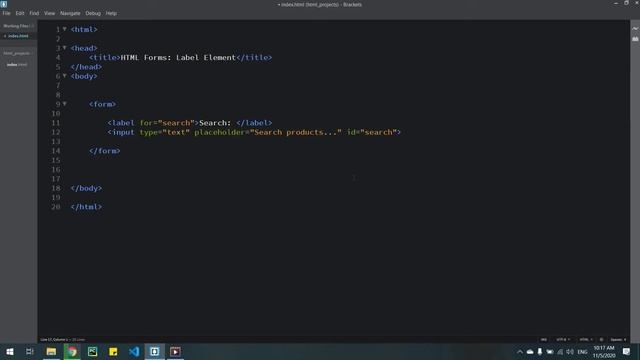Open video player app in taskbar
Image resolution: width=640 pixels, height=360 pixels.
click(x=175, y=351)
